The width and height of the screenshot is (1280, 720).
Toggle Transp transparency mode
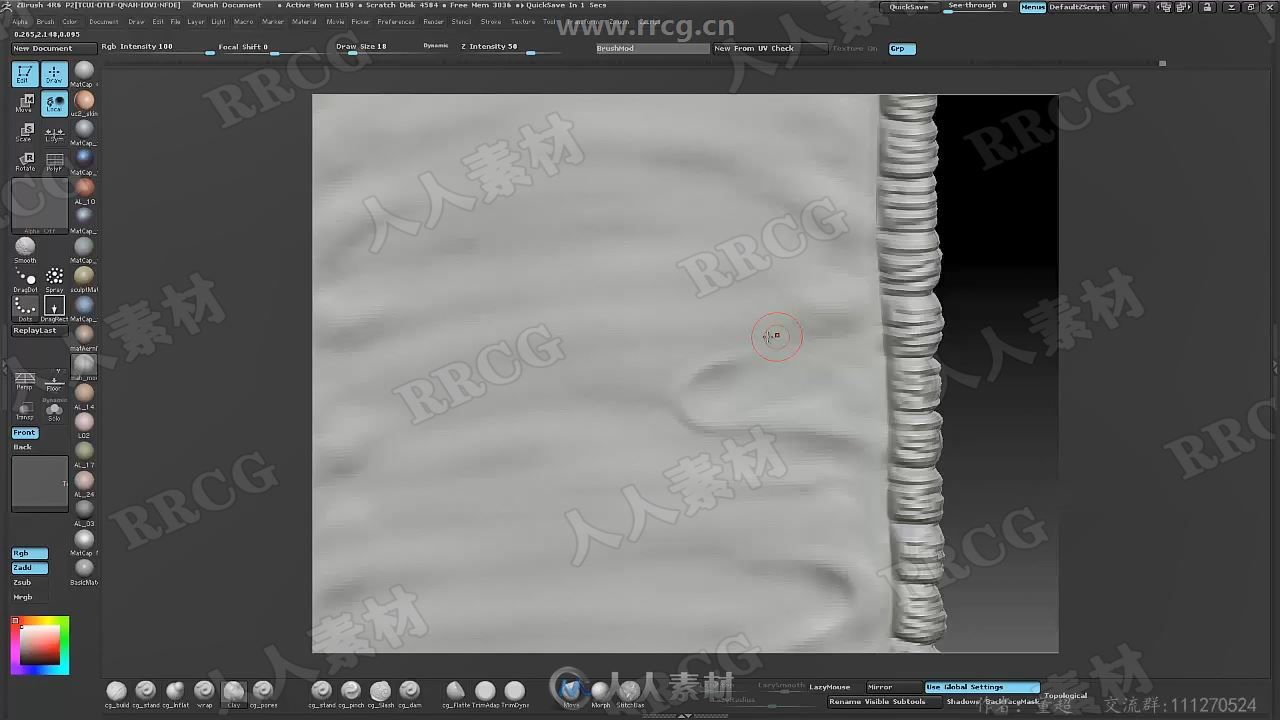[25, 410]
